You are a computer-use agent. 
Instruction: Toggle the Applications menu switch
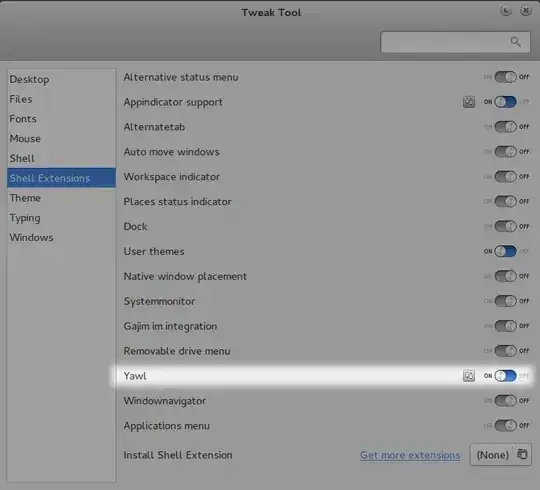coord(506,425)
